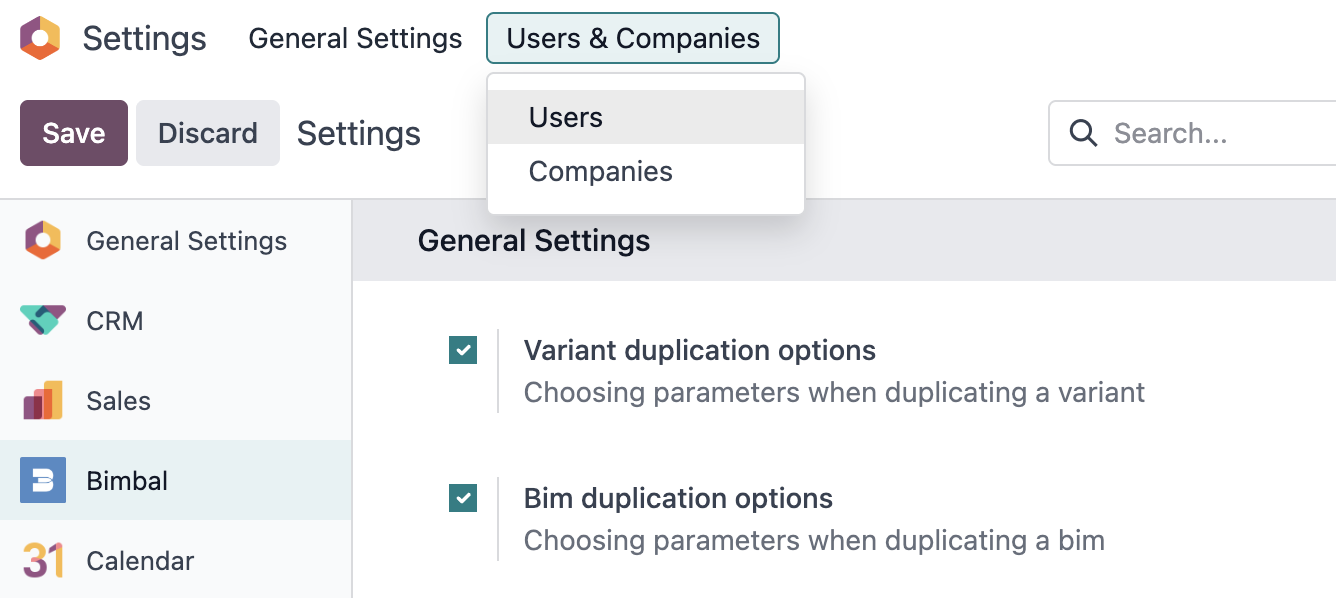This screenshot has height=598, width=1336.
Task: Open the General Settings sidebar icon
Action: click(x=43, y=241)
